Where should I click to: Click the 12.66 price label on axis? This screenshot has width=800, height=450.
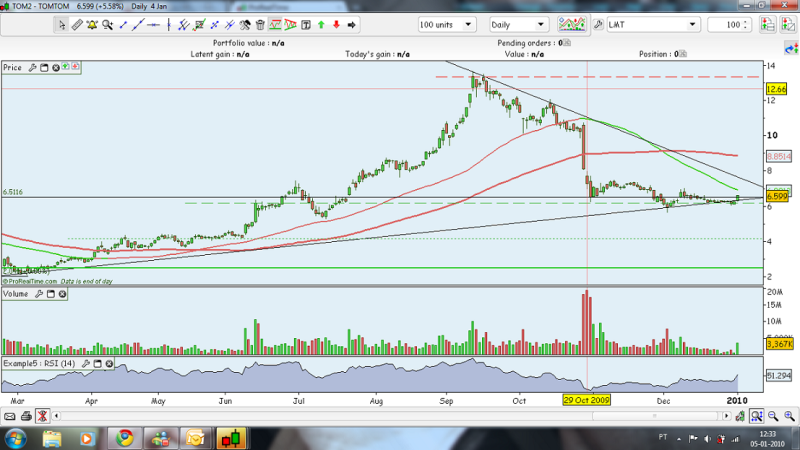click(777, 89)
